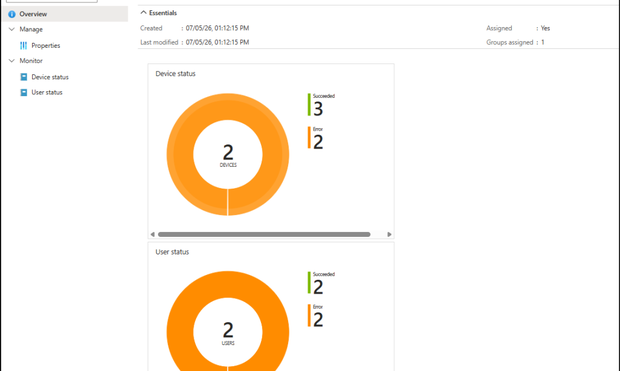
Task: Open Device status in sidebar
Action: 50,77
